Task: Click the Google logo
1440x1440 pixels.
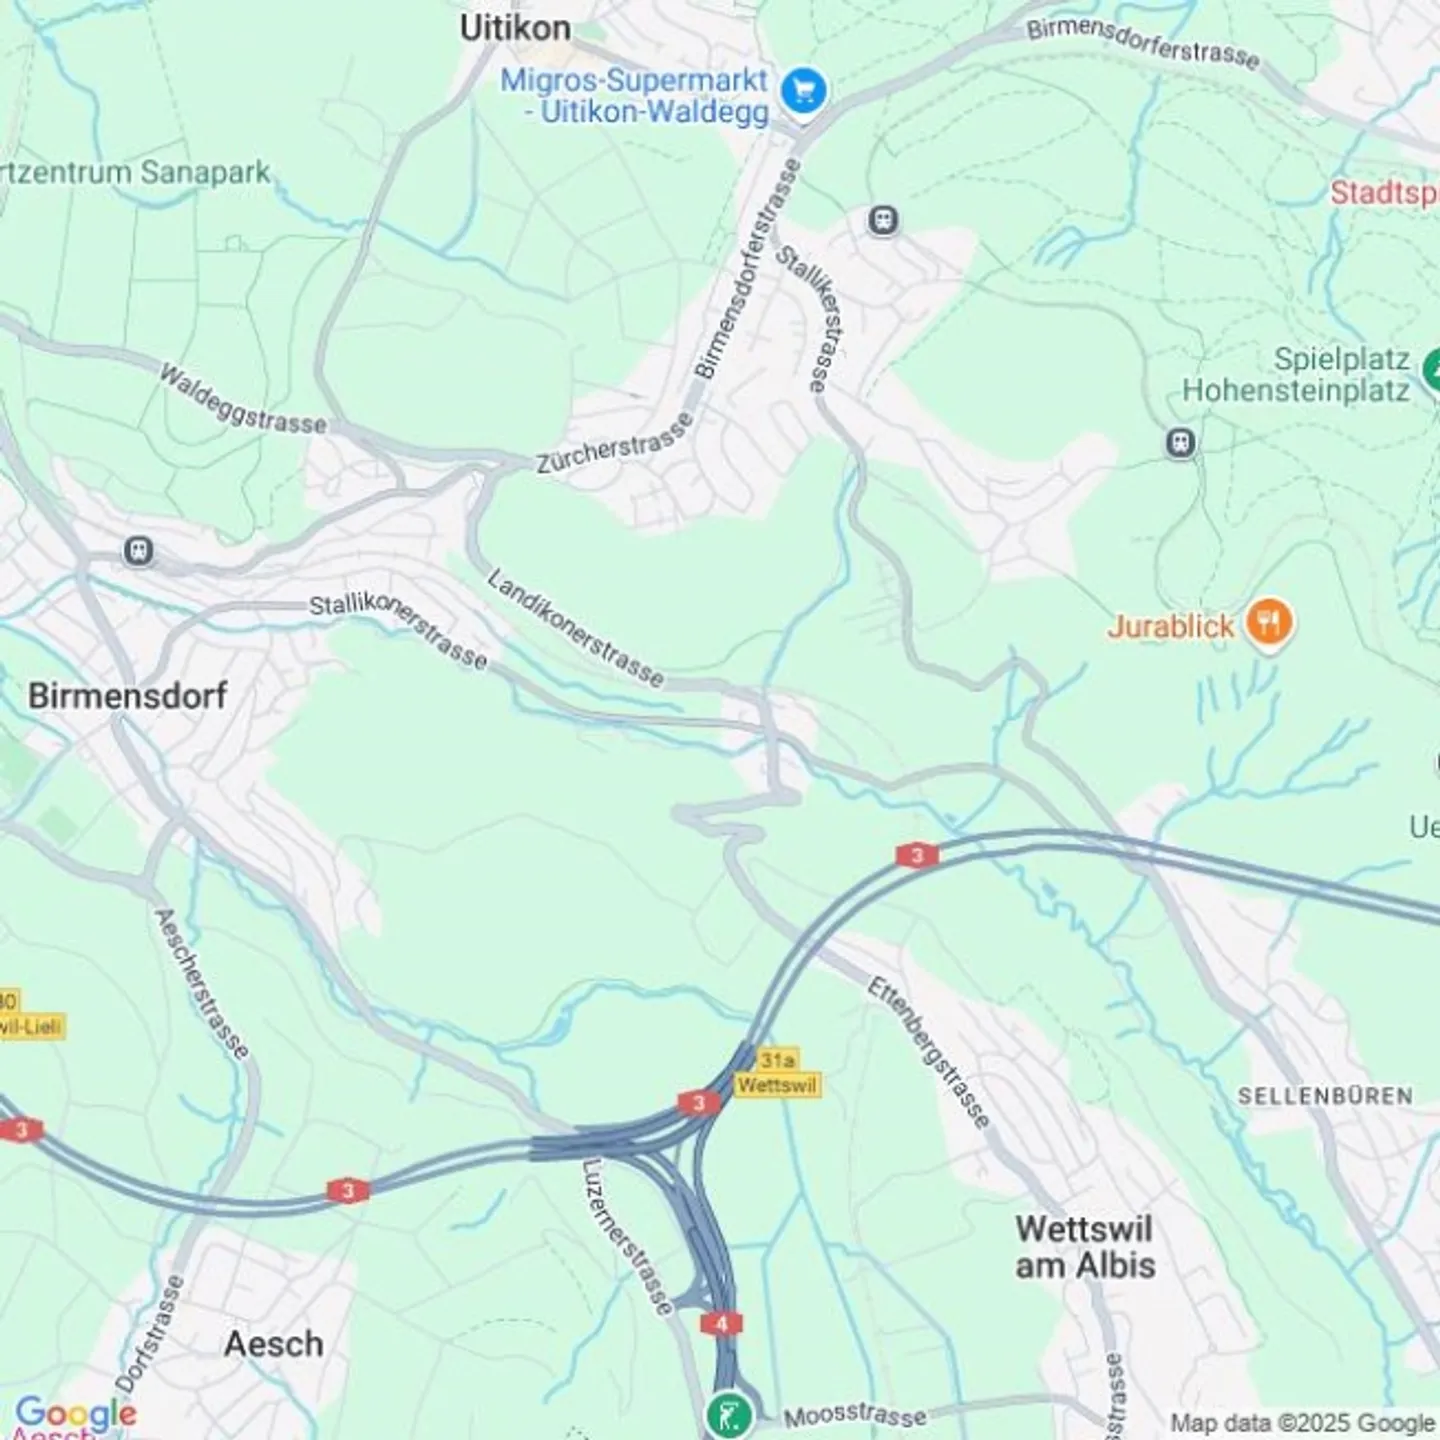Action: (x=76, y=1414)
